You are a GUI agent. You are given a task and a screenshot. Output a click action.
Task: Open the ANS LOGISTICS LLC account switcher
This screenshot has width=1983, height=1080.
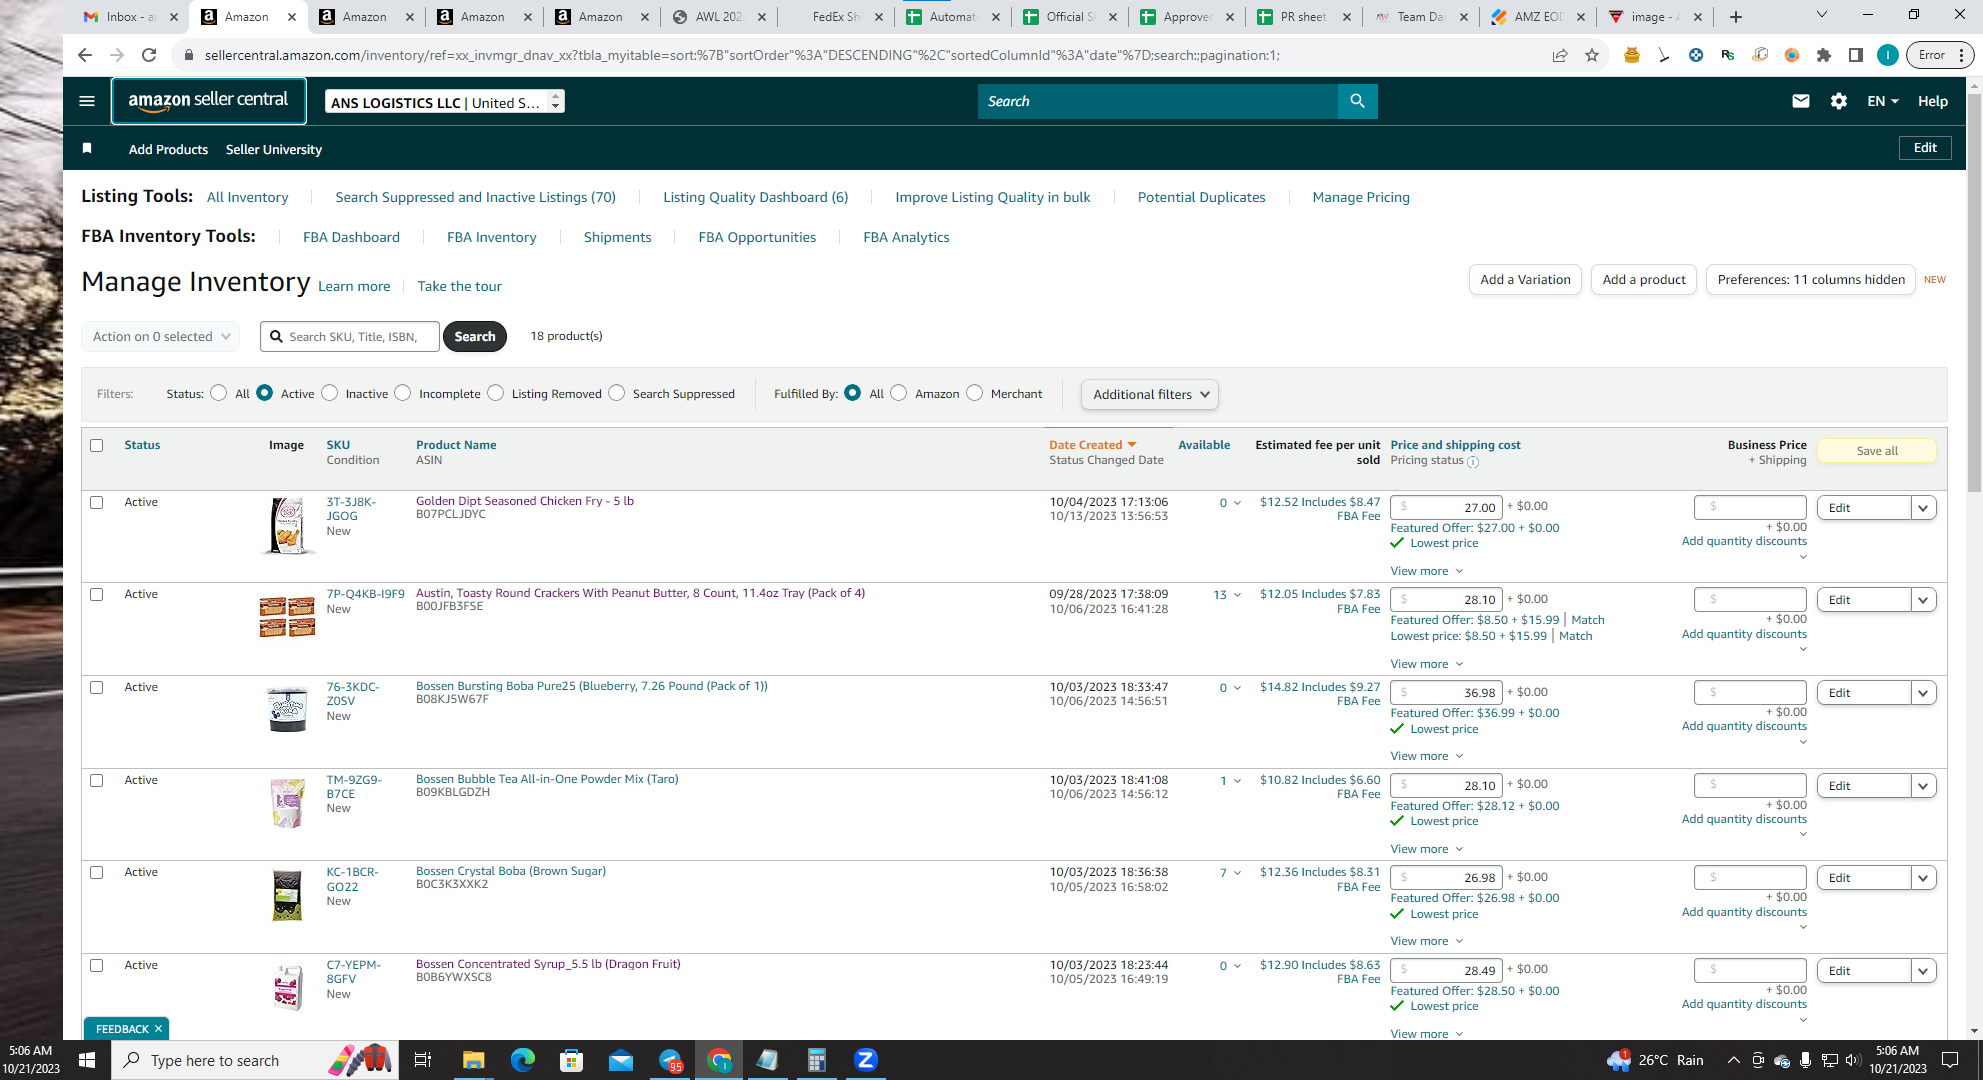tap(445, 102)
